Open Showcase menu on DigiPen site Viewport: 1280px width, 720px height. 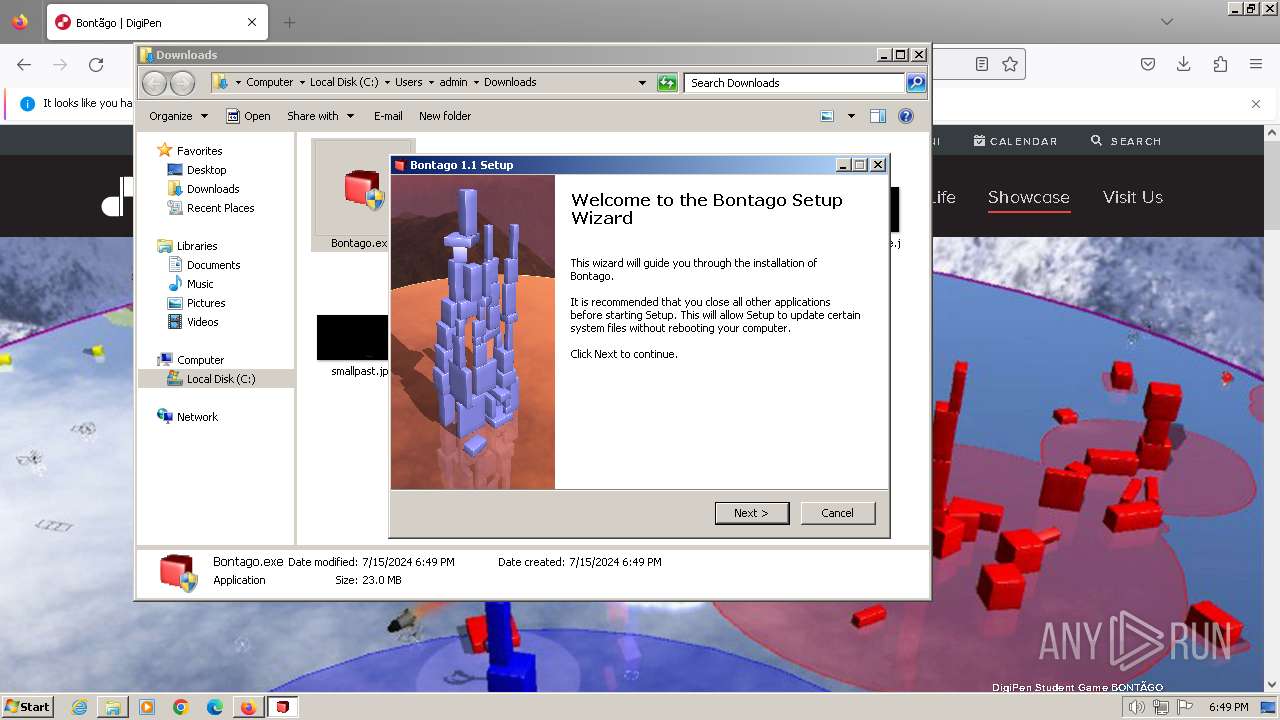[1028, 198]
